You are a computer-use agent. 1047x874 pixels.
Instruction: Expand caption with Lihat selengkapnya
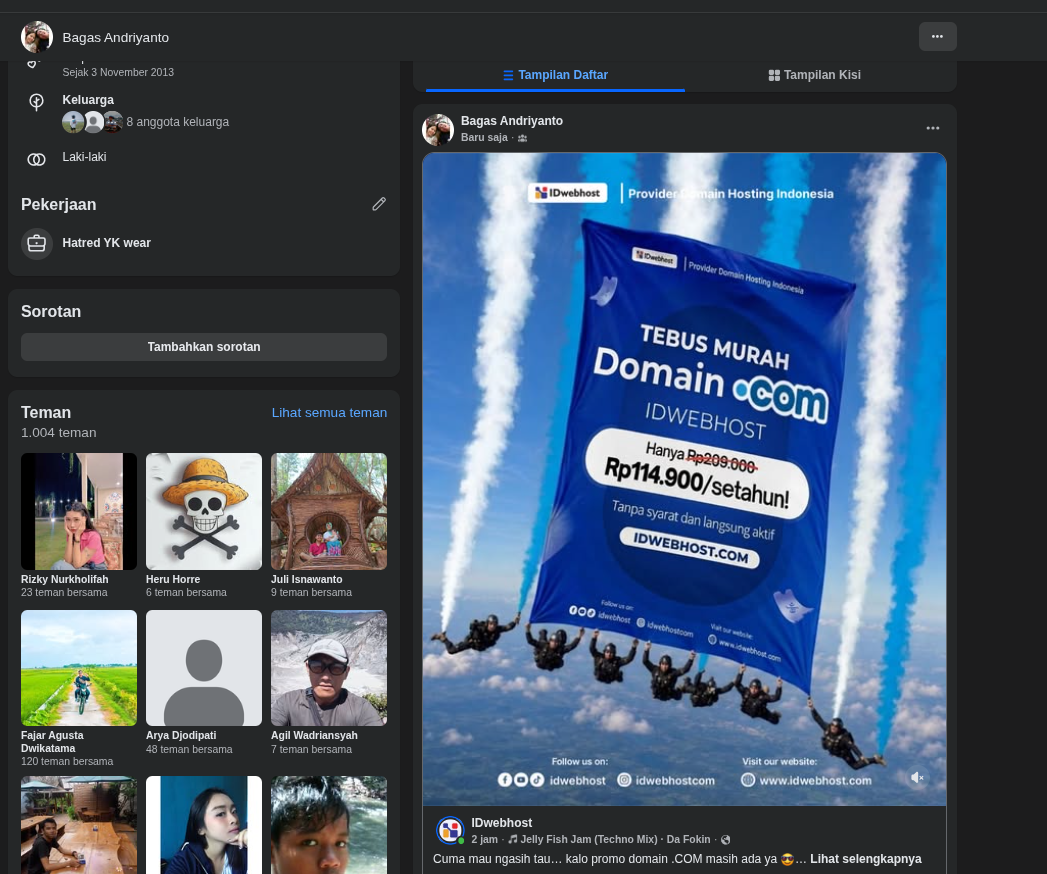(865, 859)
